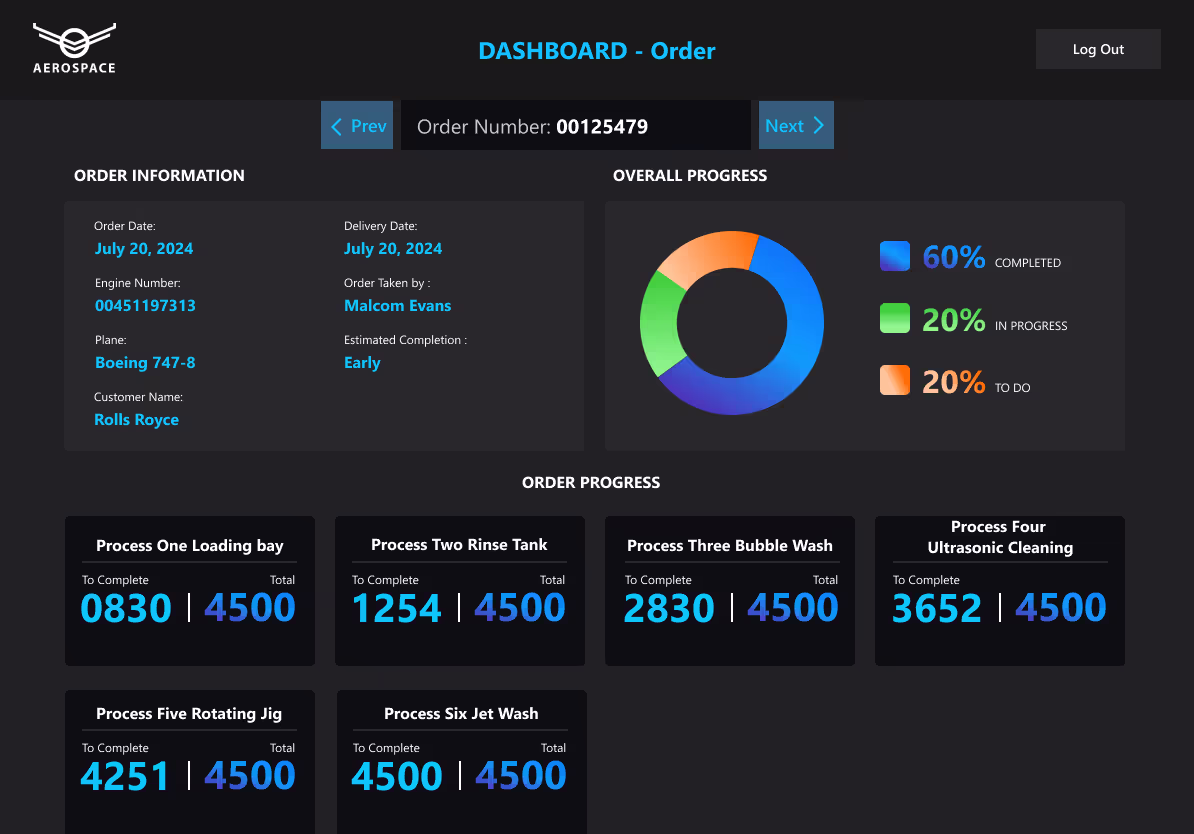Click Process Six Jet Wash total 4500
Screen dimensions: 1194x834
pyautogui.click(x=521, y=775)
